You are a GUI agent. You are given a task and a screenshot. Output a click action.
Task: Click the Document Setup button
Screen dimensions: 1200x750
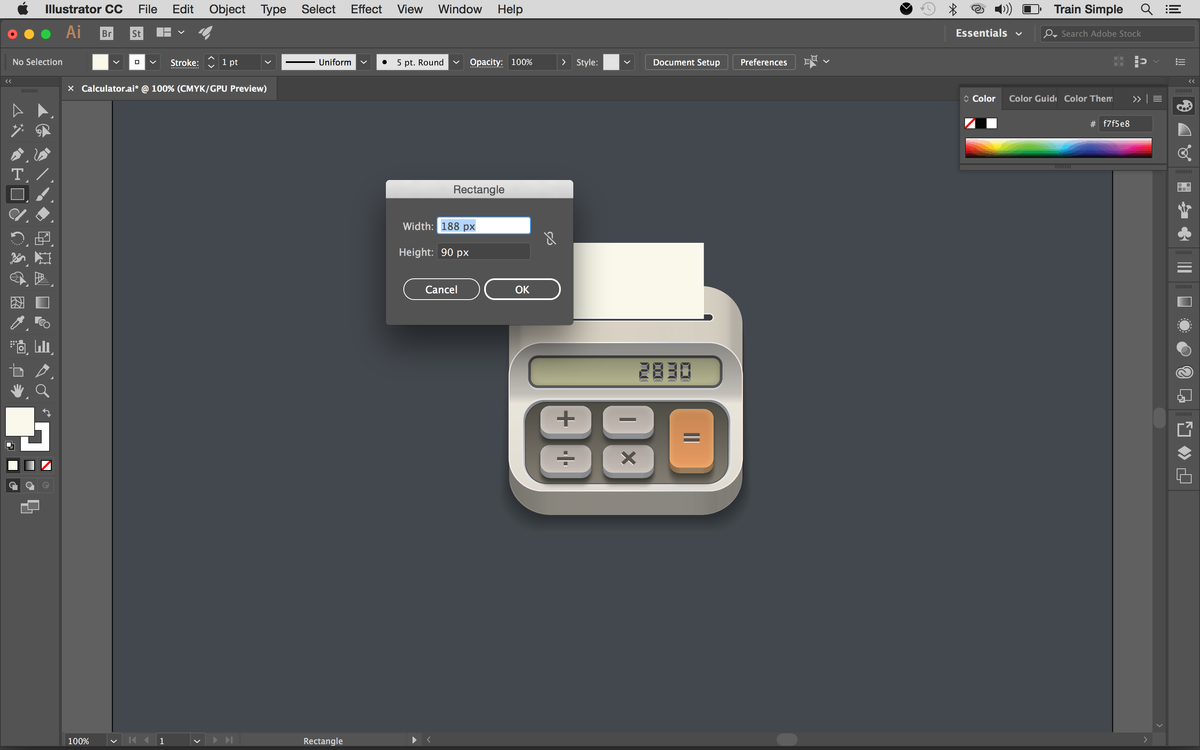pos(686,61)
